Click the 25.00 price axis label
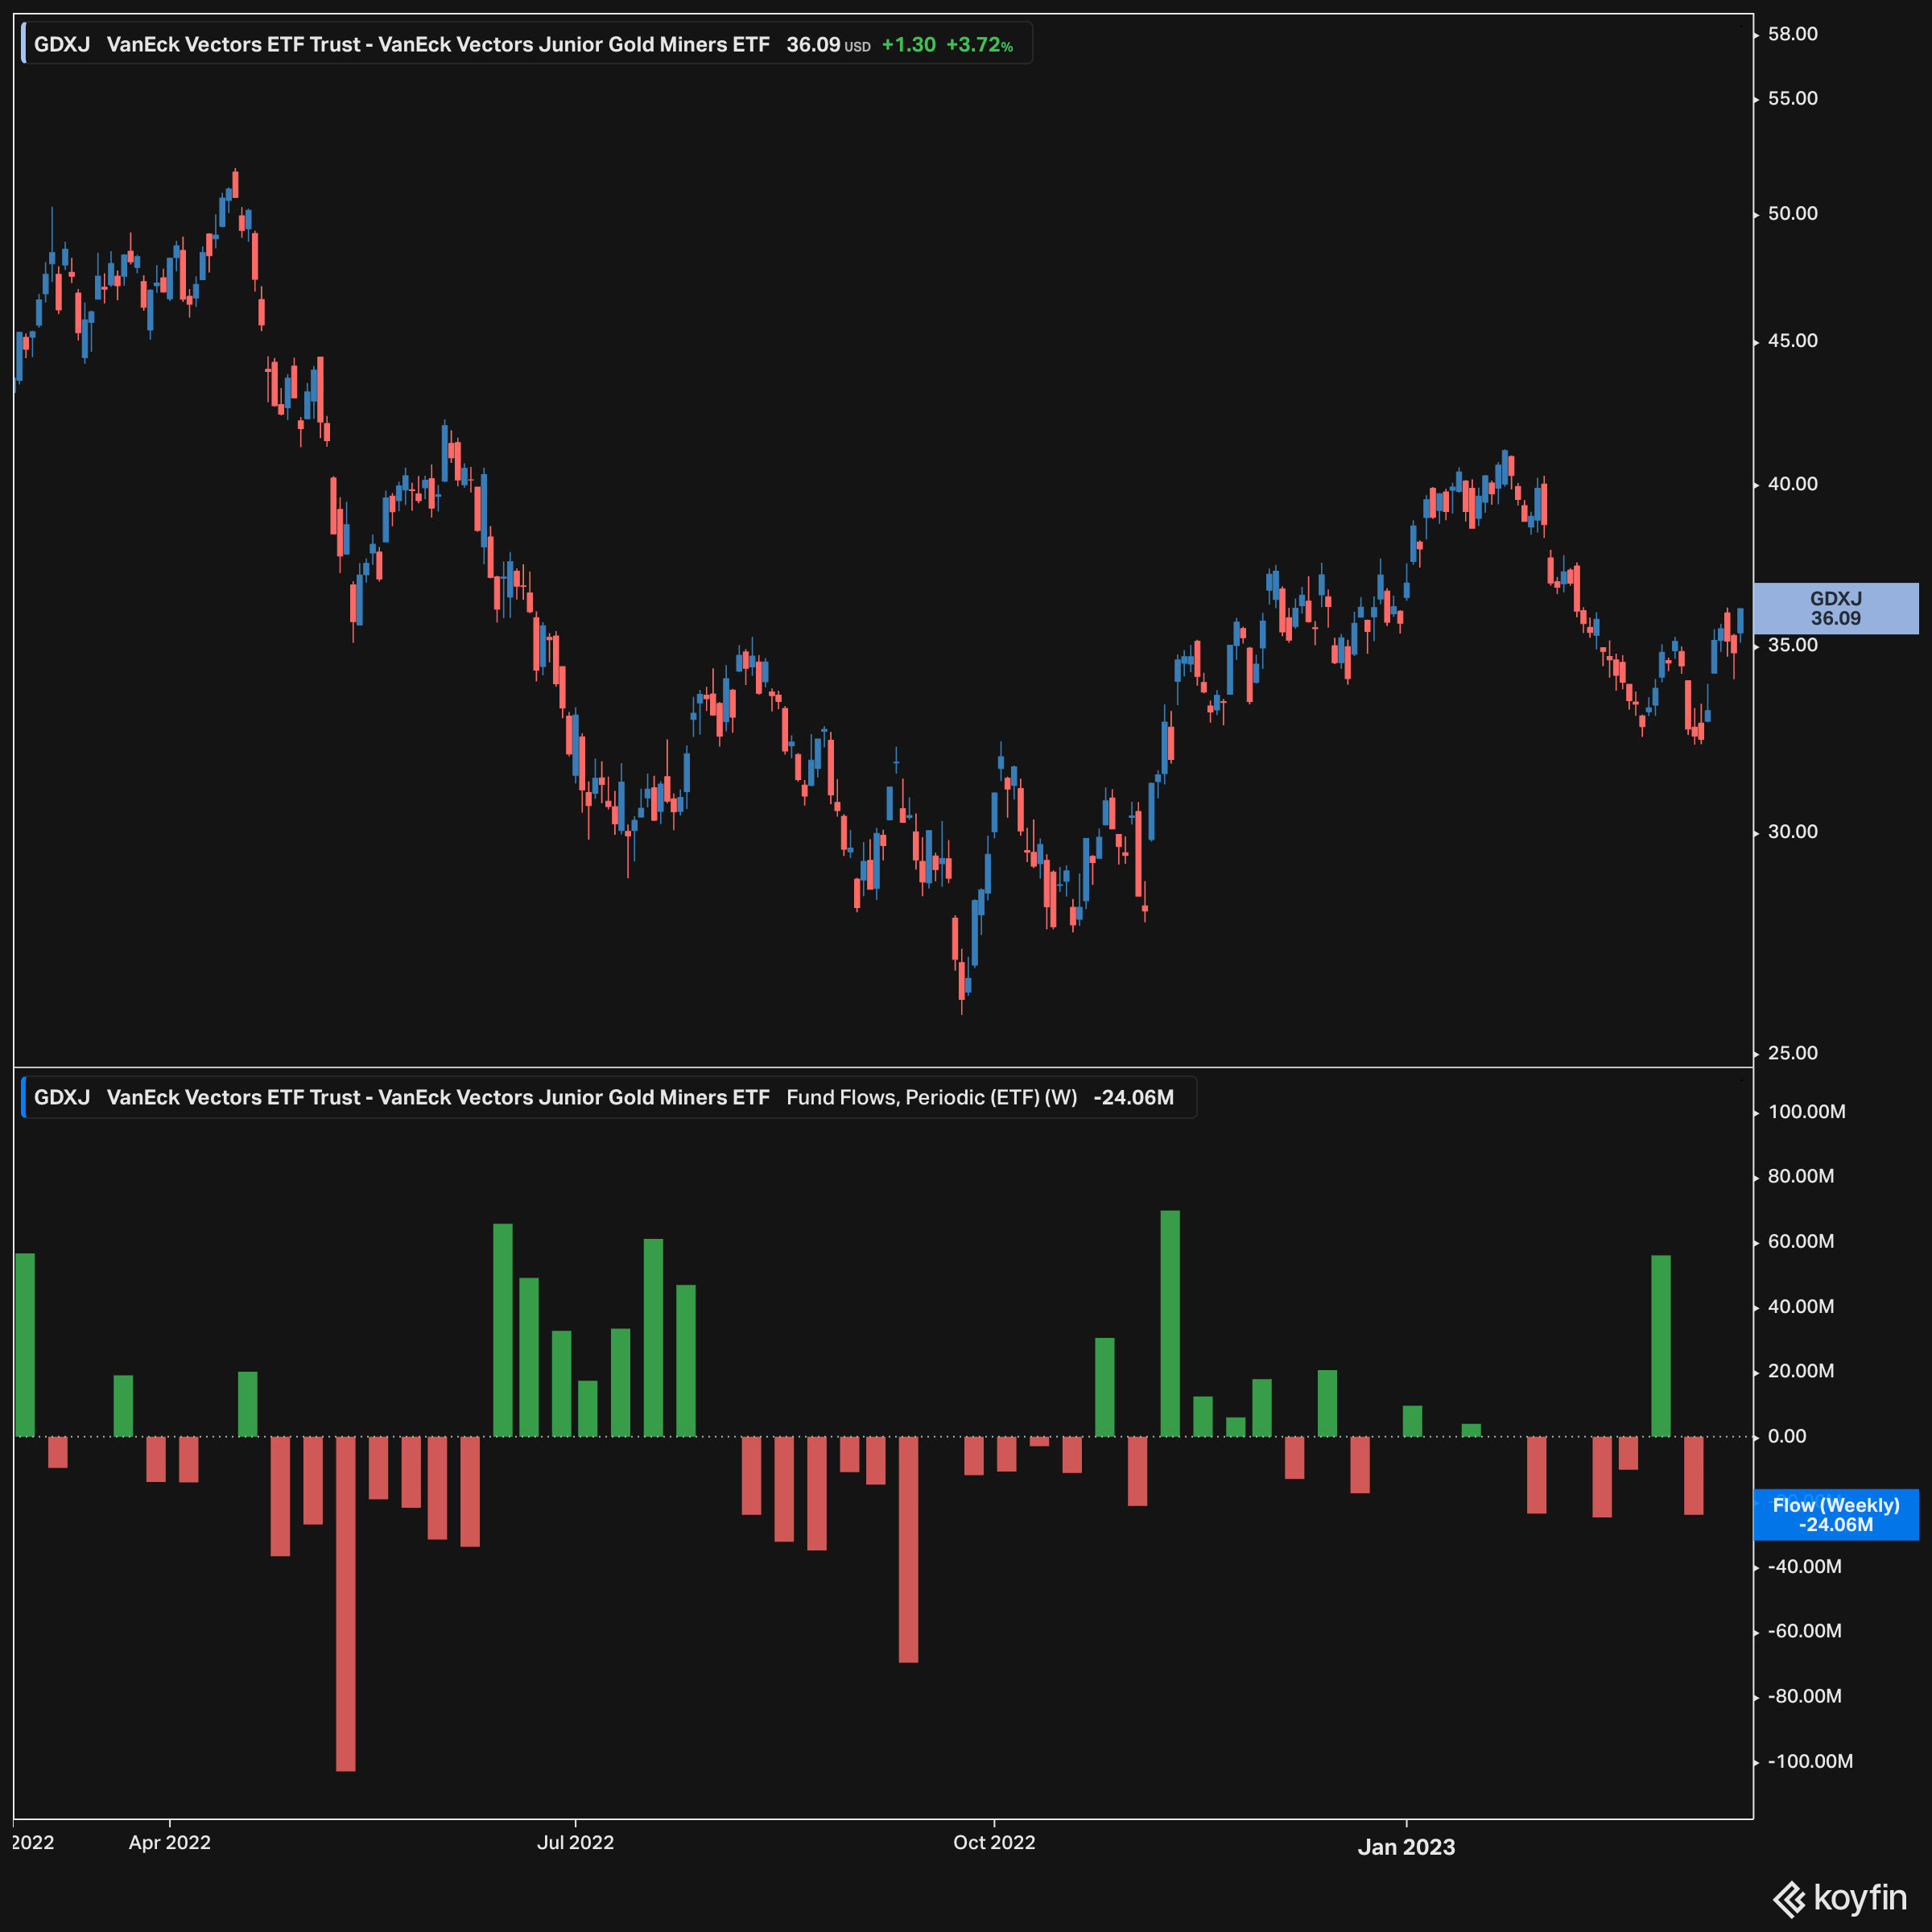Screen dimensions: 1932x1932 [1792, 1052]
